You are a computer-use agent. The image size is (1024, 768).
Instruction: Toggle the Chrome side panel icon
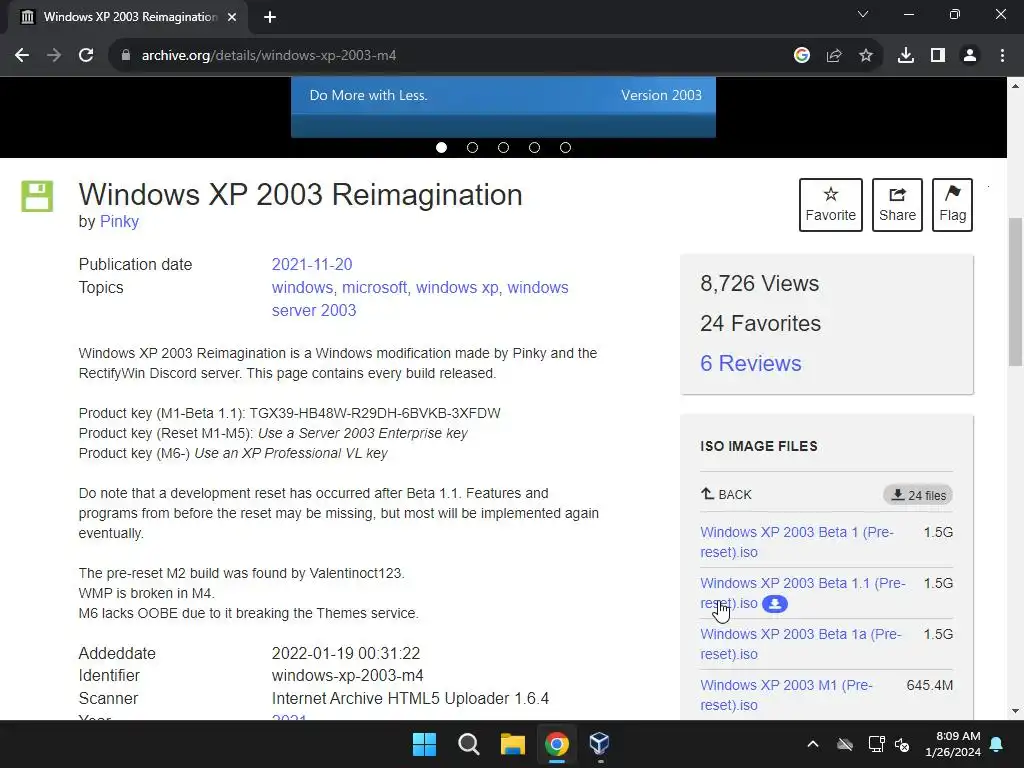click(x=938, y=56)
